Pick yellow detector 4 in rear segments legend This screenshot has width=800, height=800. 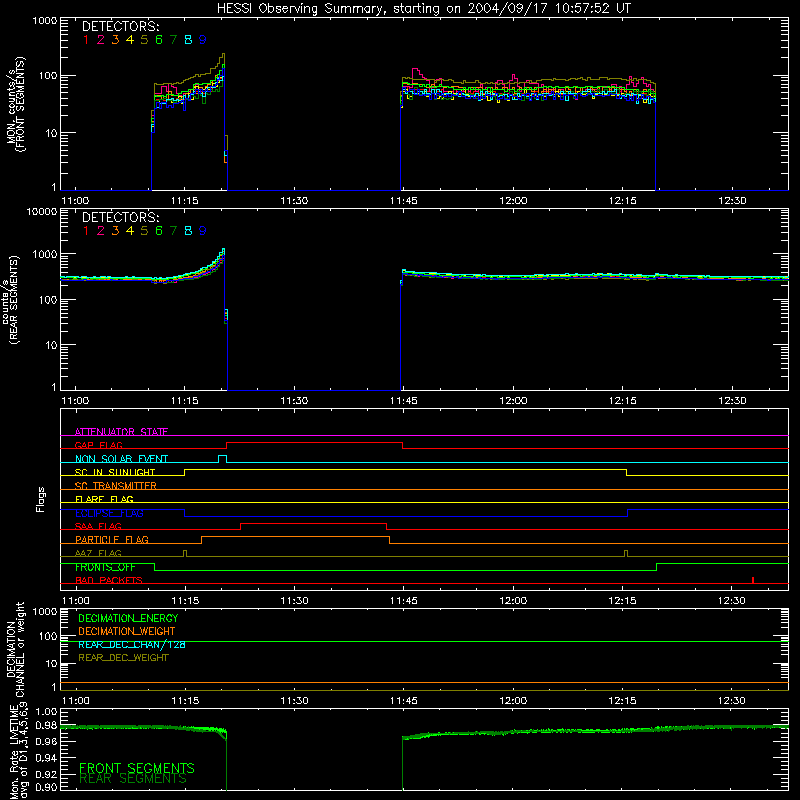pos(130,231)
